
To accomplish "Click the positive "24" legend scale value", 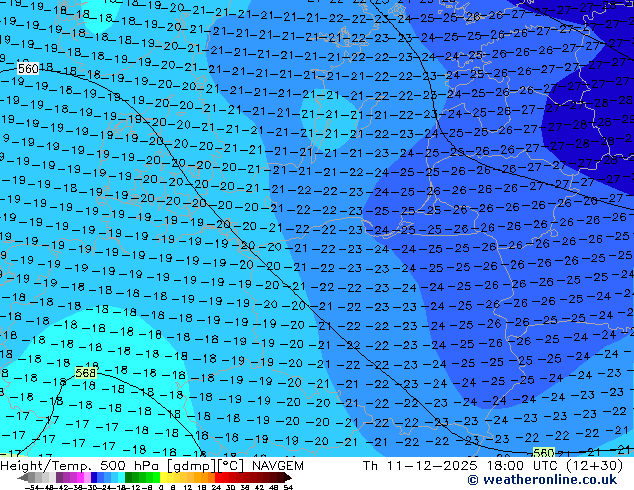I will point(216,488).
